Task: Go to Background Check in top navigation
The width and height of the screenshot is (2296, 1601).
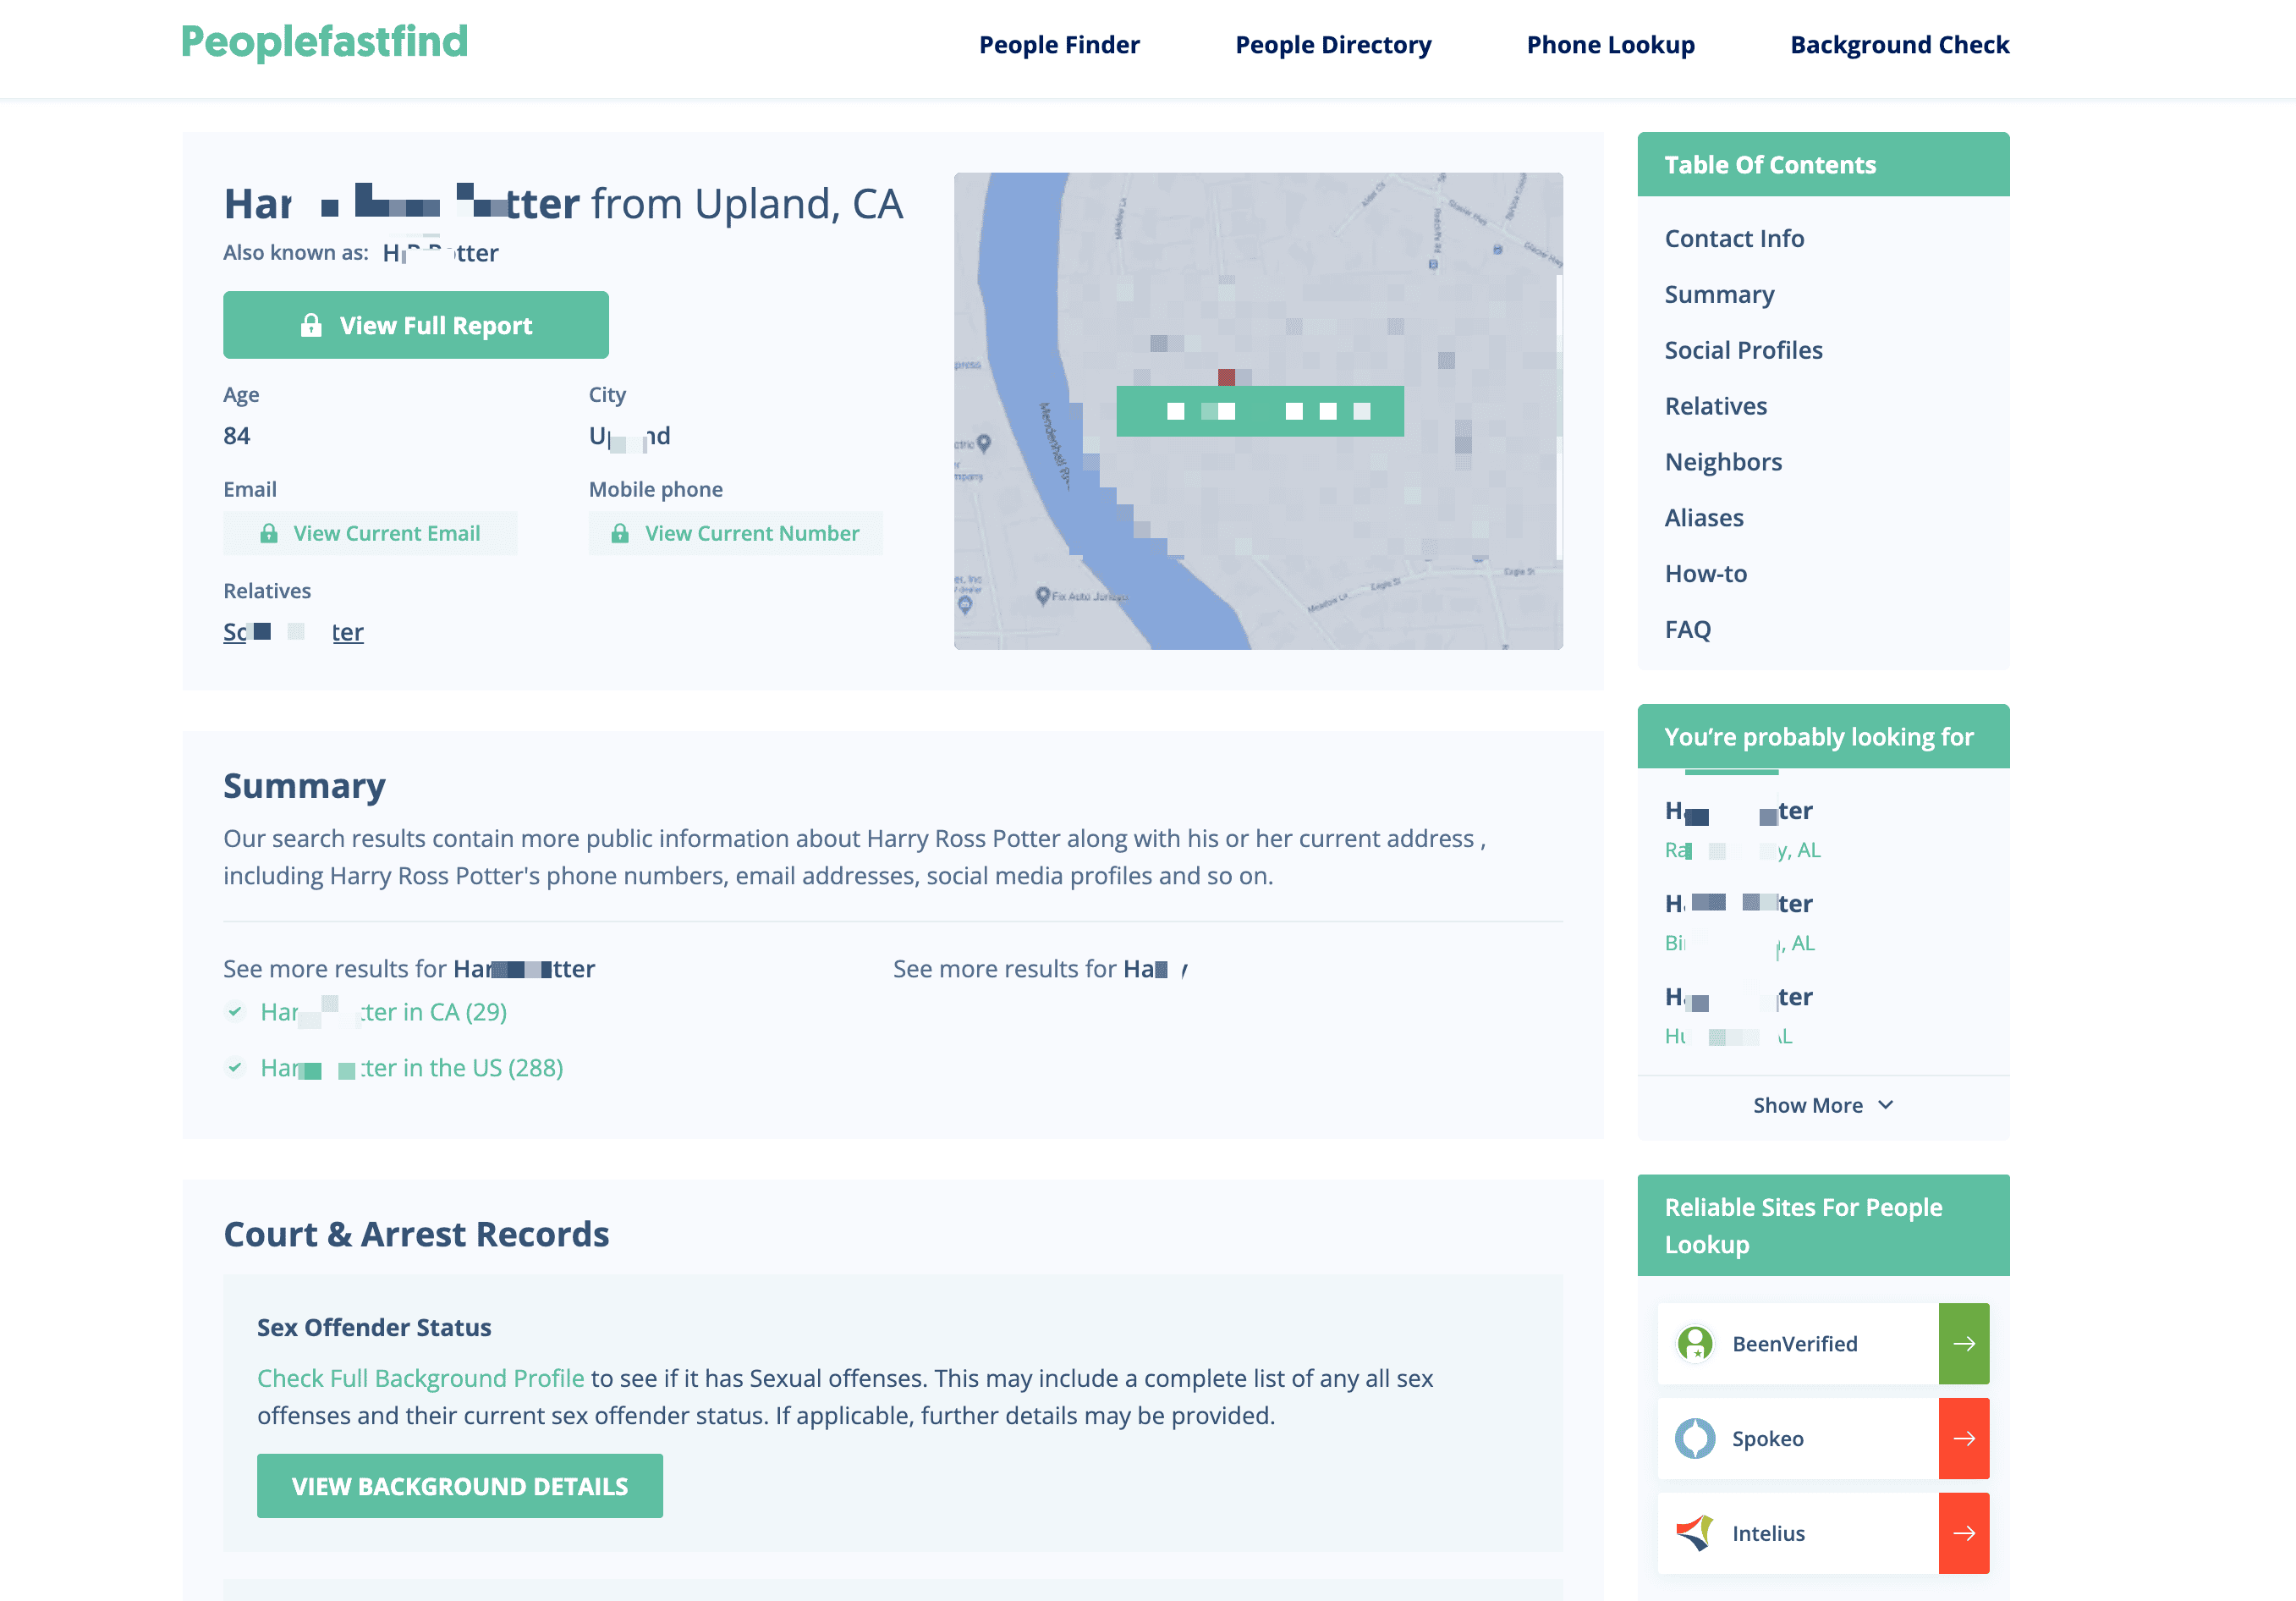Action: [1899, 45]
